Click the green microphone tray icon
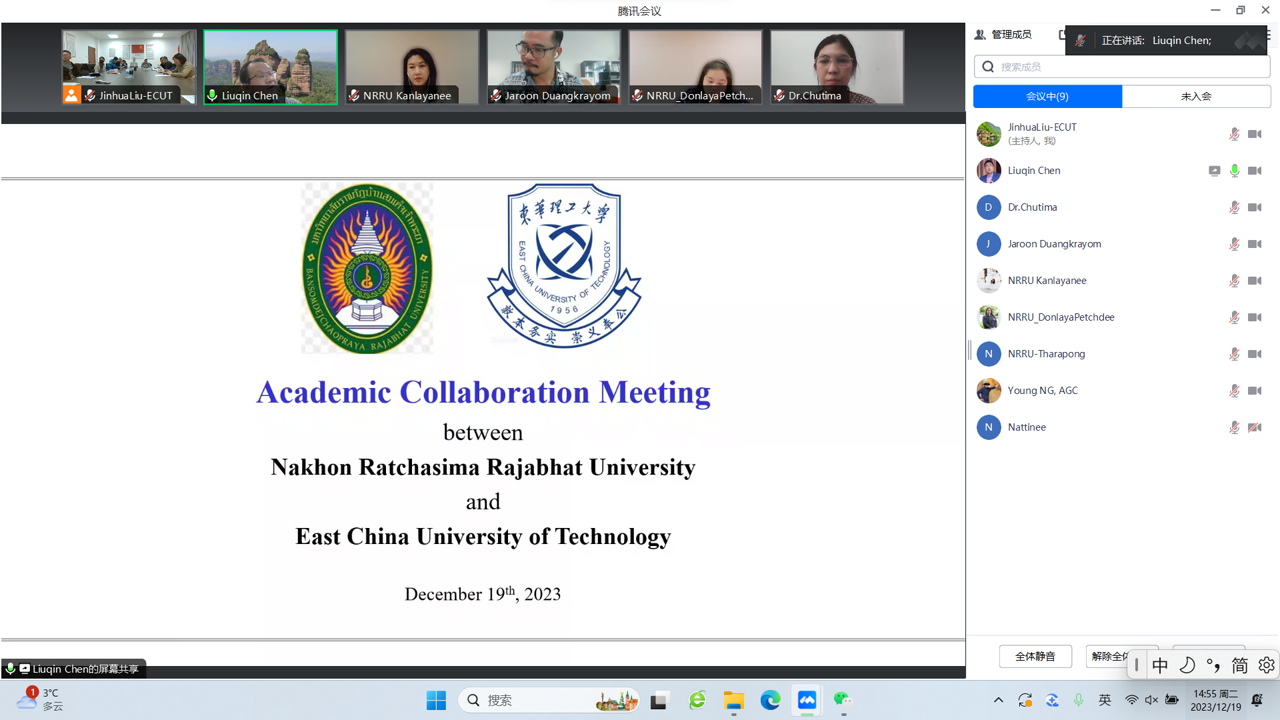The width and height of the screenshot is (1280, 720). pos(1078,700)
